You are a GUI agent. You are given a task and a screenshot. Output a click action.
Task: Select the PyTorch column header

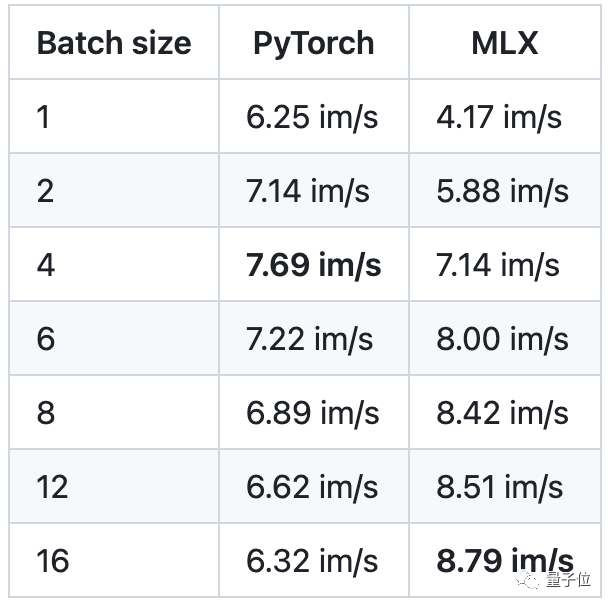point(313,43)
